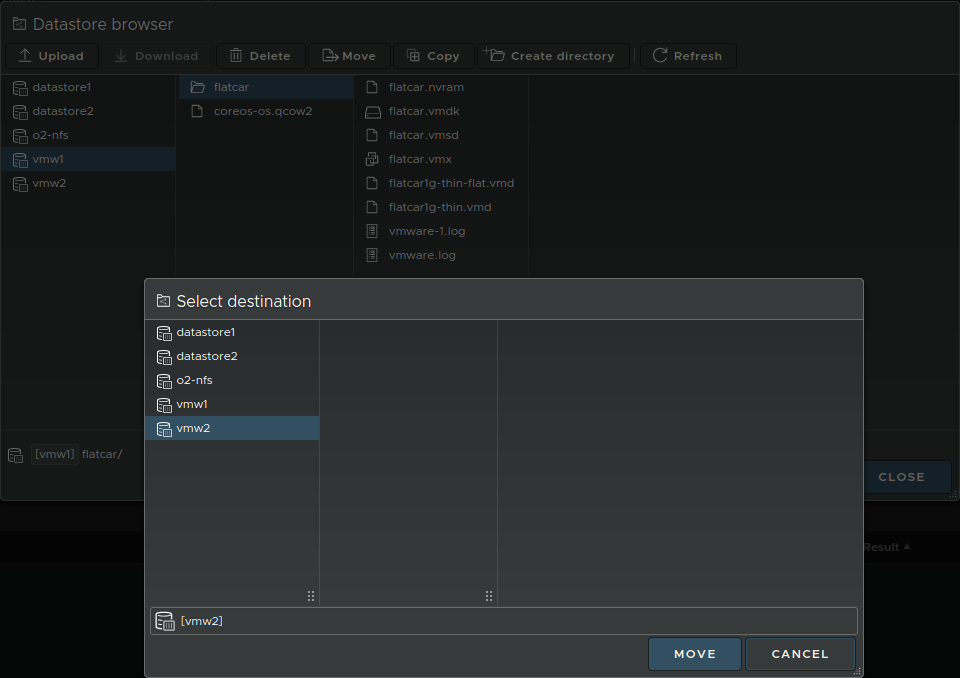Select vmw2 in Datastore browser list
960x678 pixels.
[x=88, y=183]
